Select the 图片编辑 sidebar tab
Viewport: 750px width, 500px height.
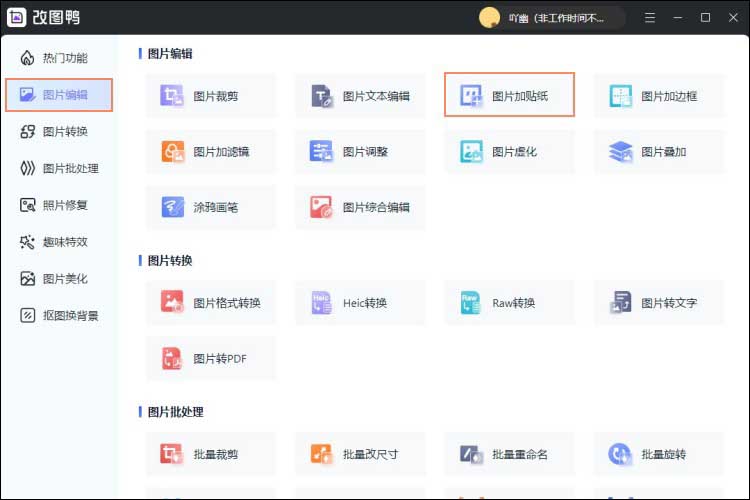click(x=59, y=95)
